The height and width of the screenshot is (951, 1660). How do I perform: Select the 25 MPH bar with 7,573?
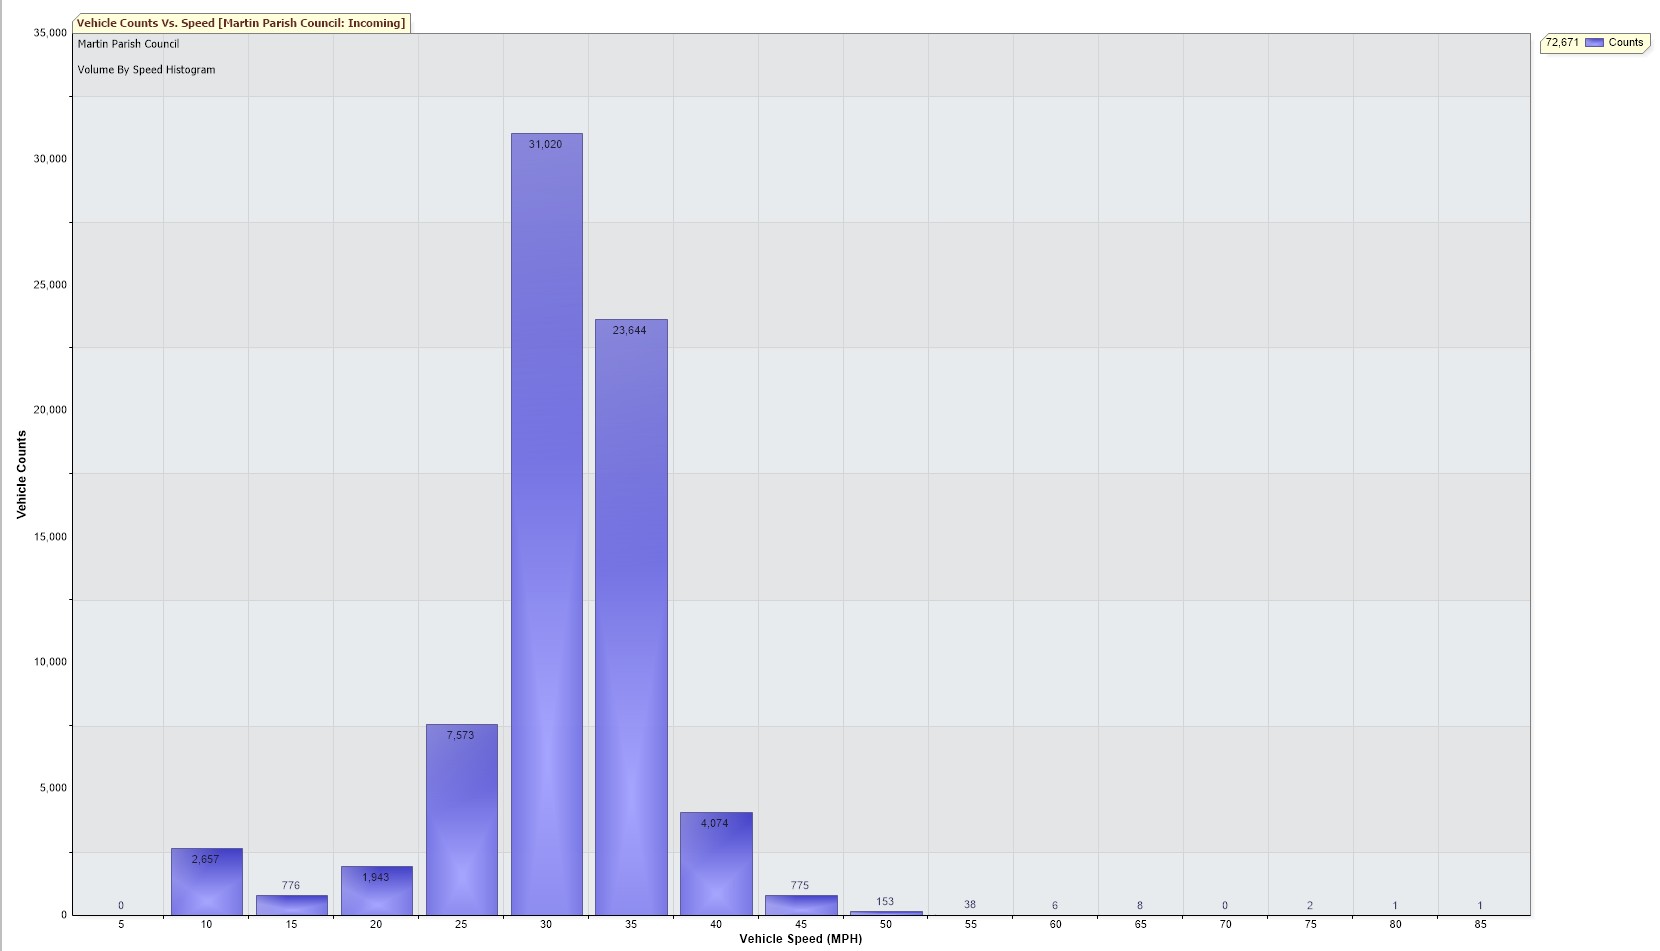tap(461, 820)
